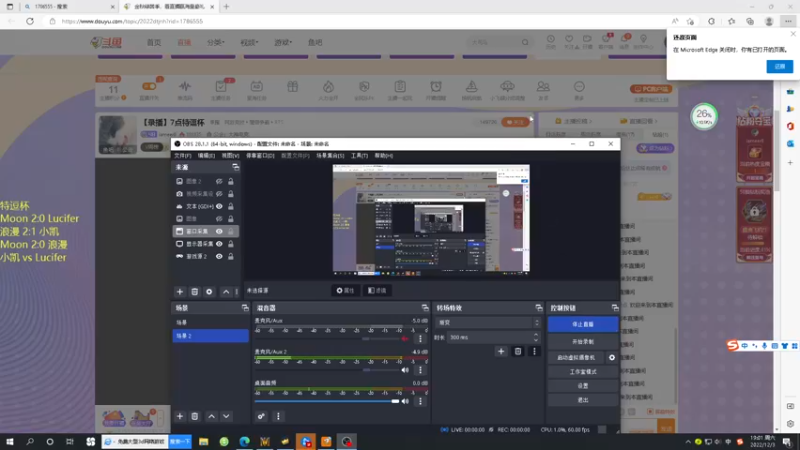This screenshot has width=800, height=450.
Task: Open the 视图(V) menu in OBS
Action: tap(230, 156)
